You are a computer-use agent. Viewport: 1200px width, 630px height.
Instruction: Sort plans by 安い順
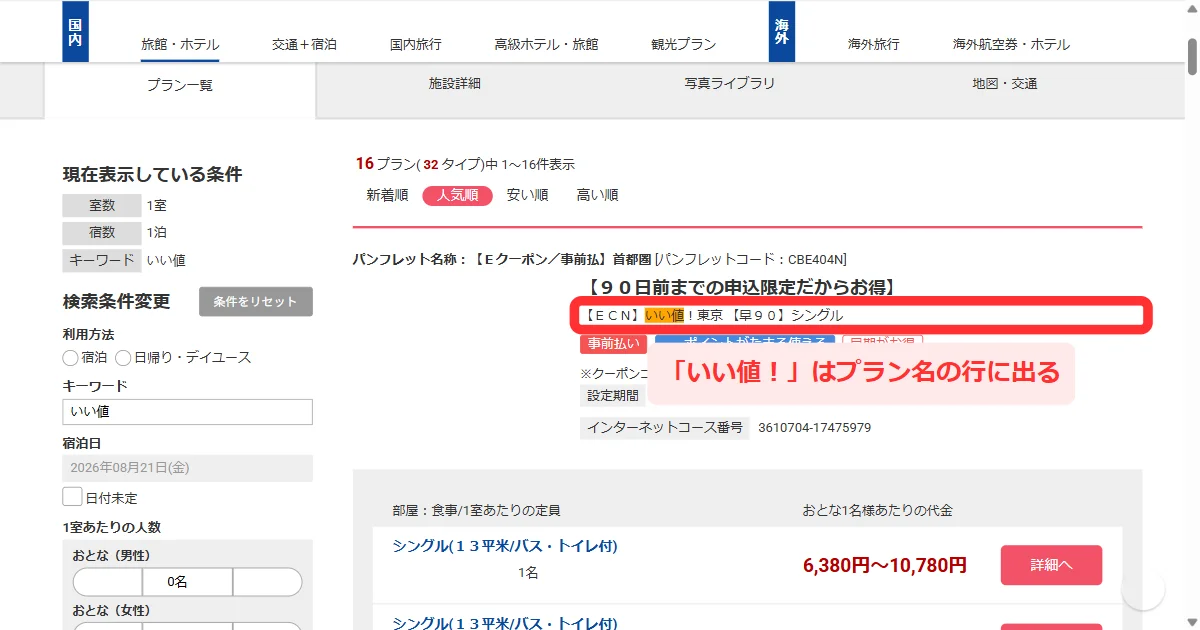pos(527,195)
